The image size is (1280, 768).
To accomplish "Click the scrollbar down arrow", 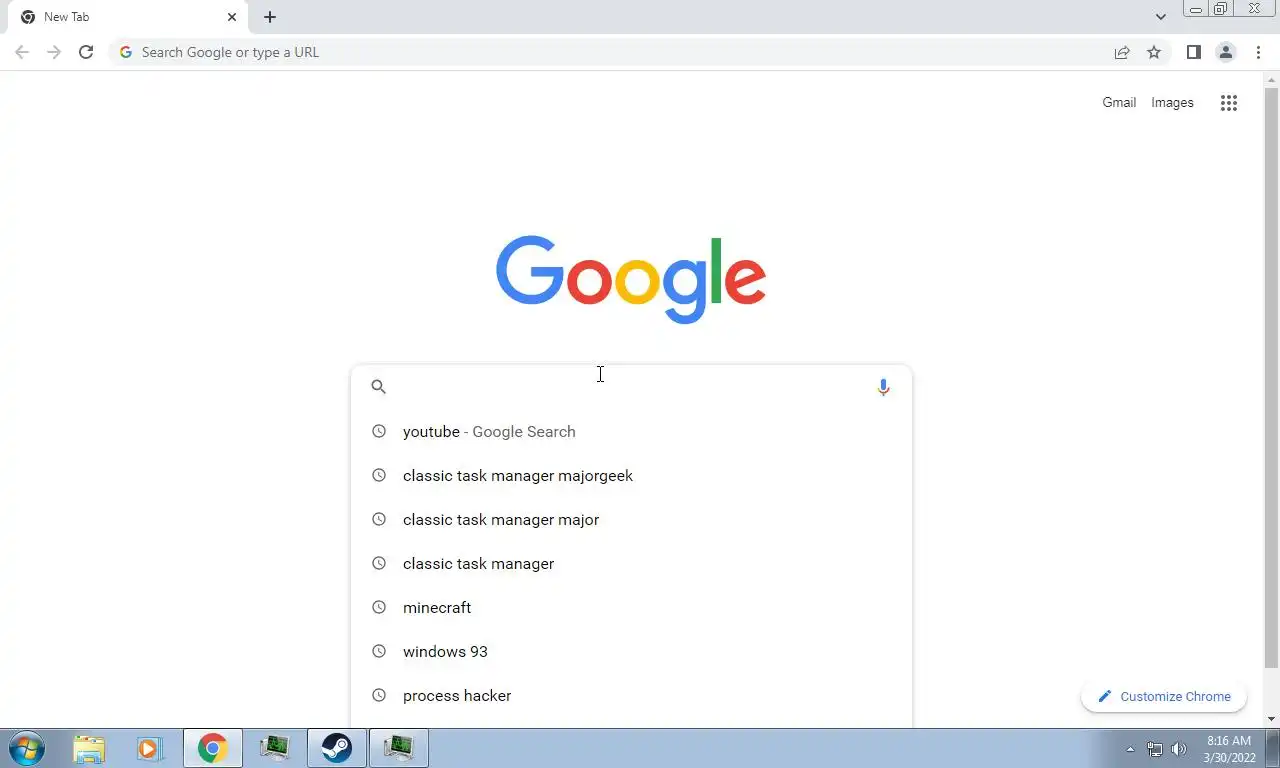I will click(1271, 719).
